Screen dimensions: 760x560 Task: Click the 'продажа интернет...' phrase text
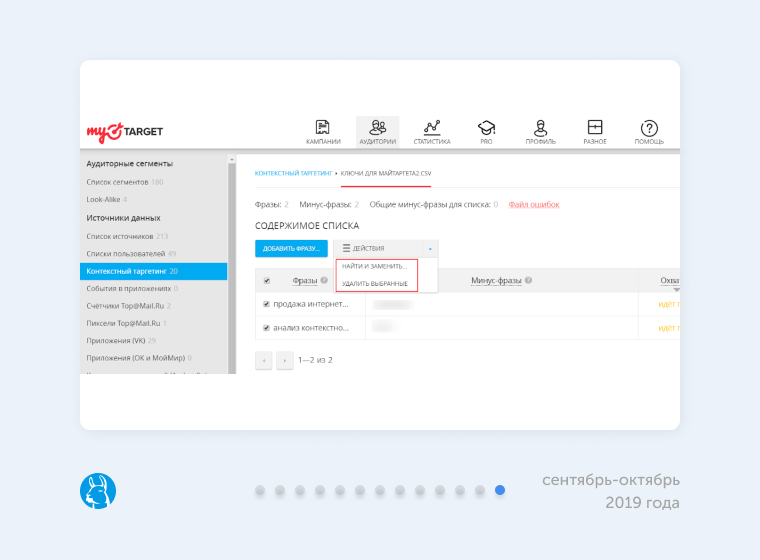coord(311,304)
